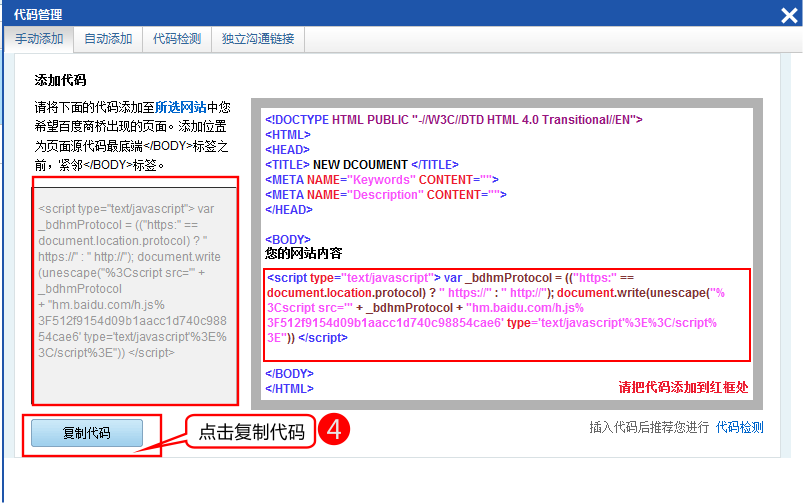The height and width of the screenshot is (503, 803).
Task: Open the 自动添加 tab
Action: click(108, 39)
